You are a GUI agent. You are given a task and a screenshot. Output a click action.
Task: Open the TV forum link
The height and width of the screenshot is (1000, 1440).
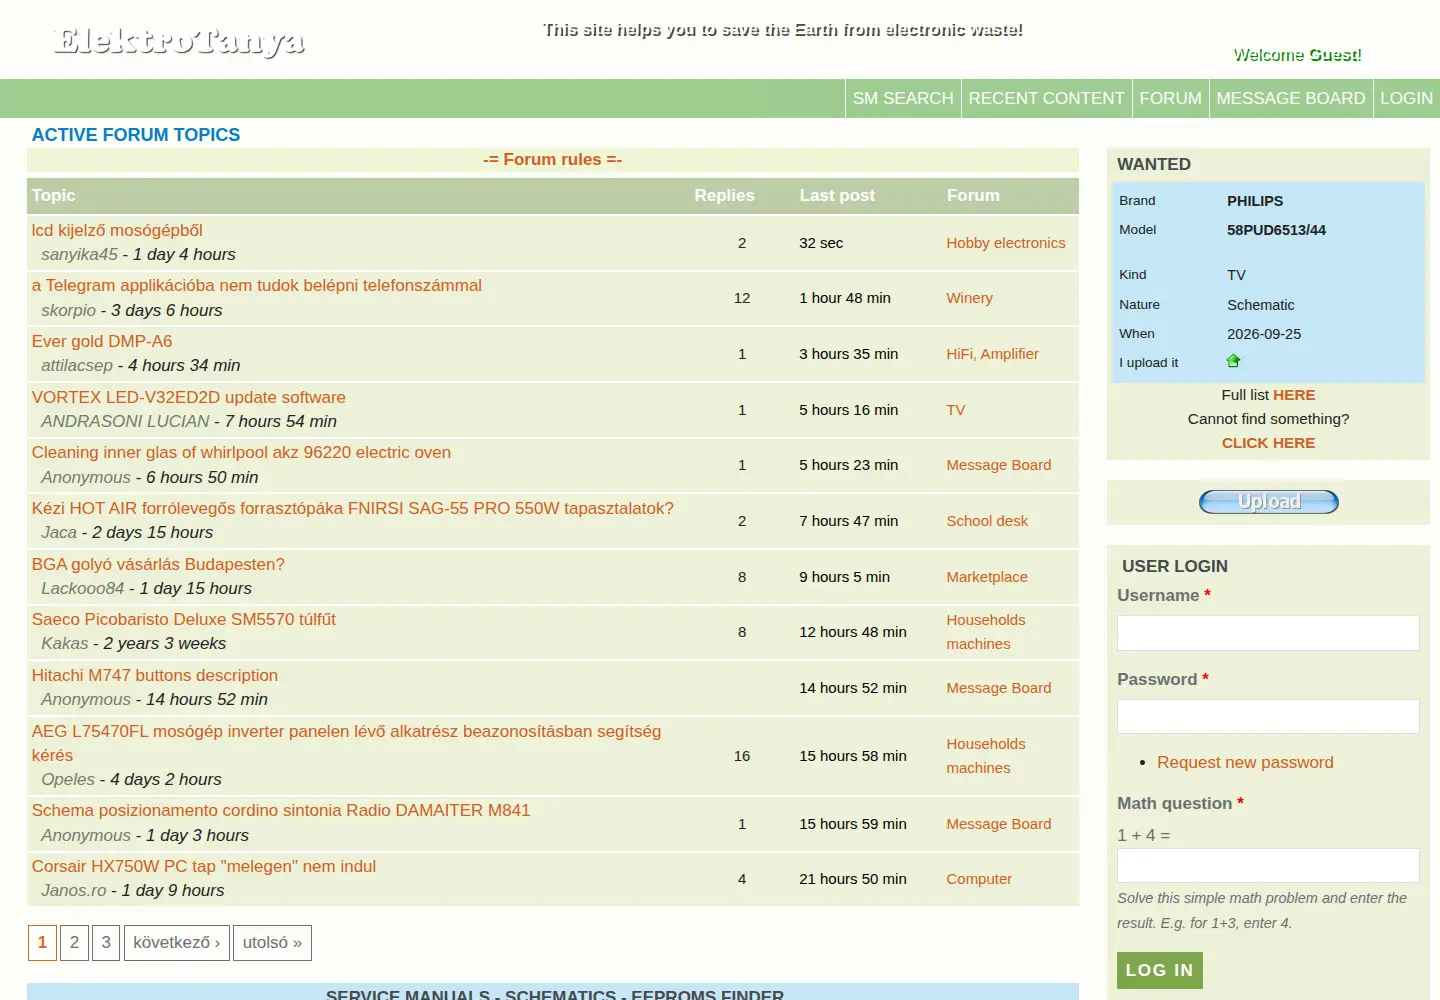click(x=956, y=410)
